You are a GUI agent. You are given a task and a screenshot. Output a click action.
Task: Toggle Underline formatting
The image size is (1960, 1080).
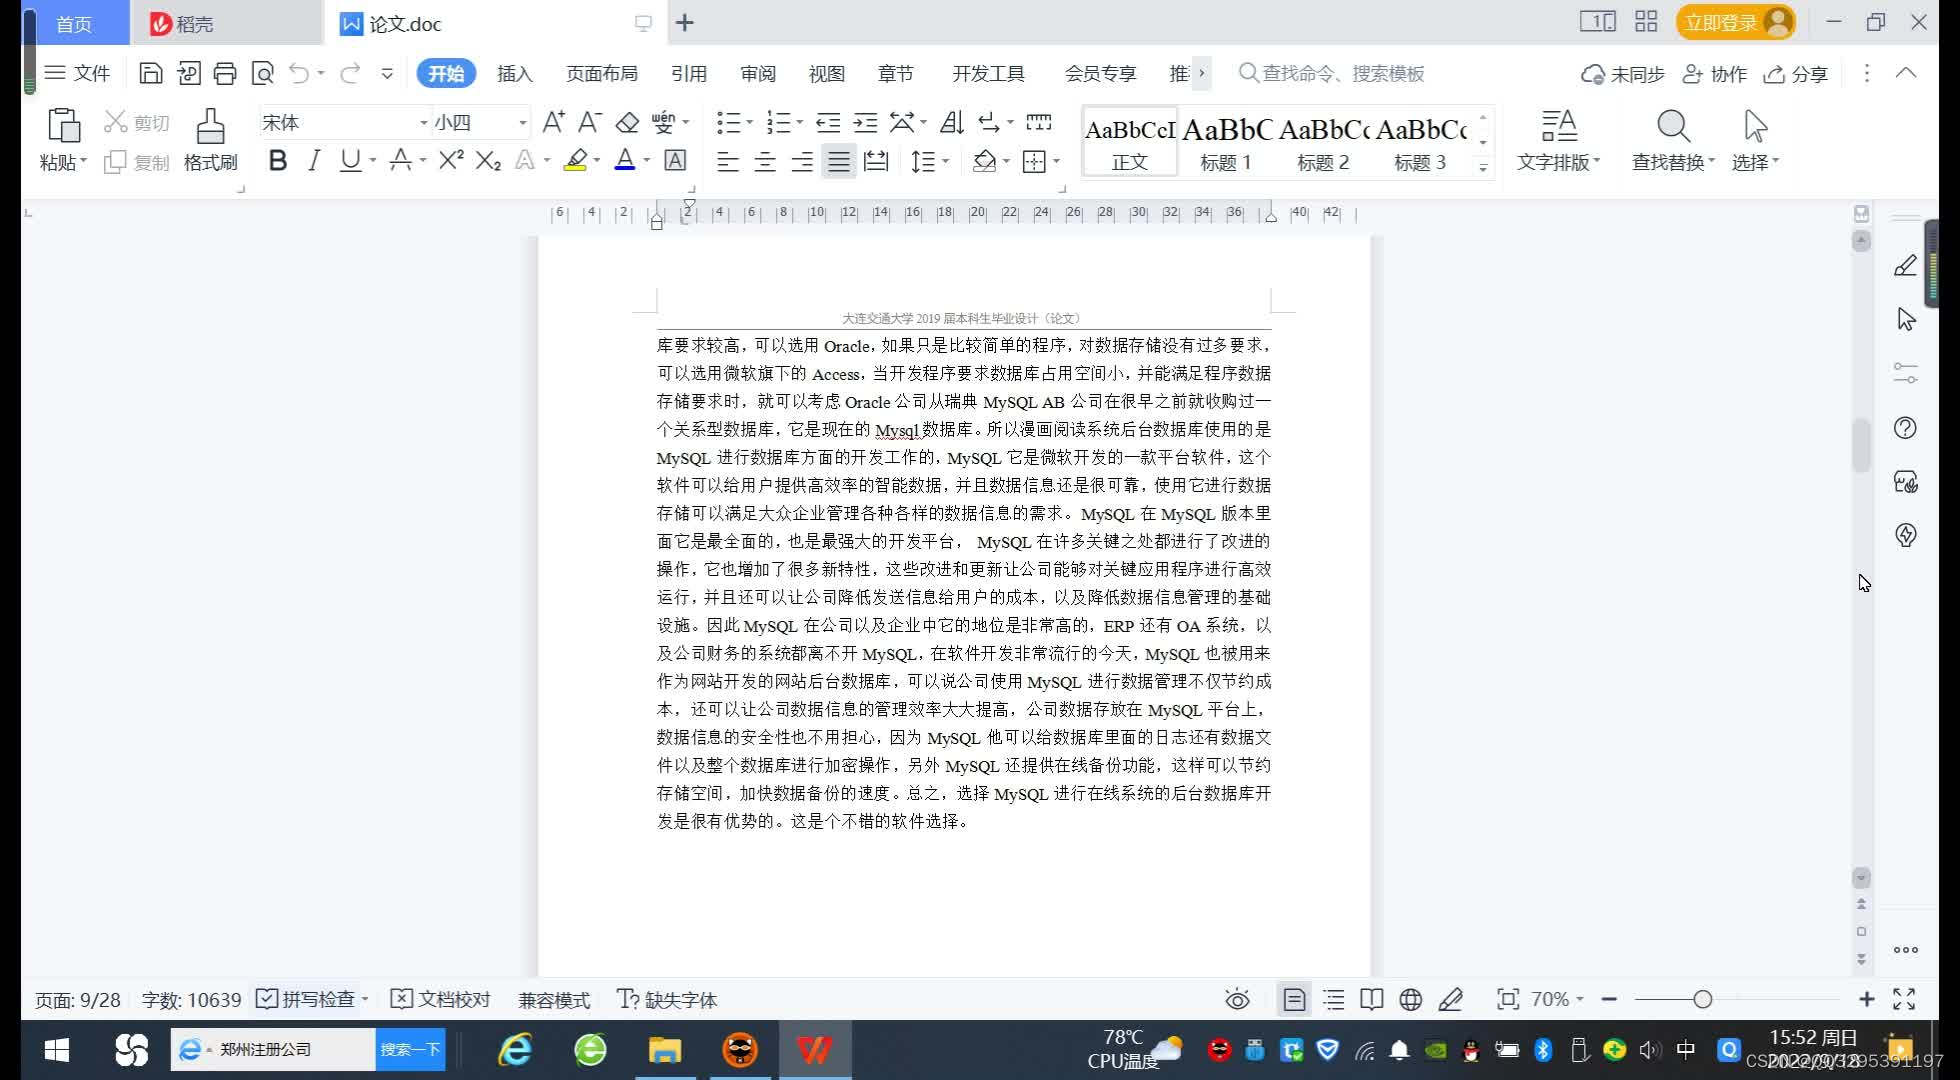(350, 160)
